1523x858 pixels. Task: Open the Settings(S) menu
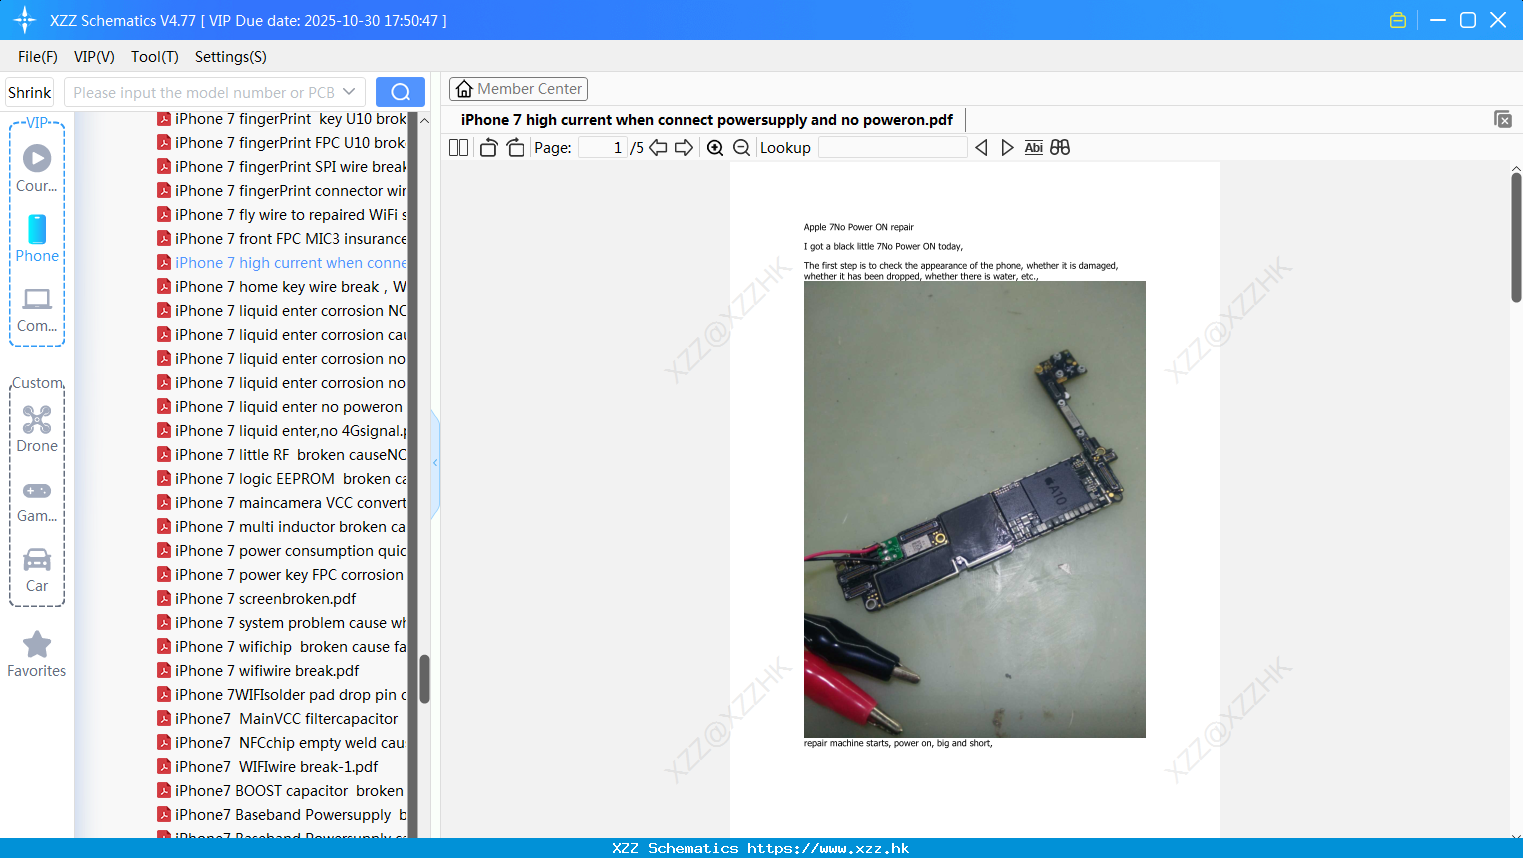coord(231,57)
